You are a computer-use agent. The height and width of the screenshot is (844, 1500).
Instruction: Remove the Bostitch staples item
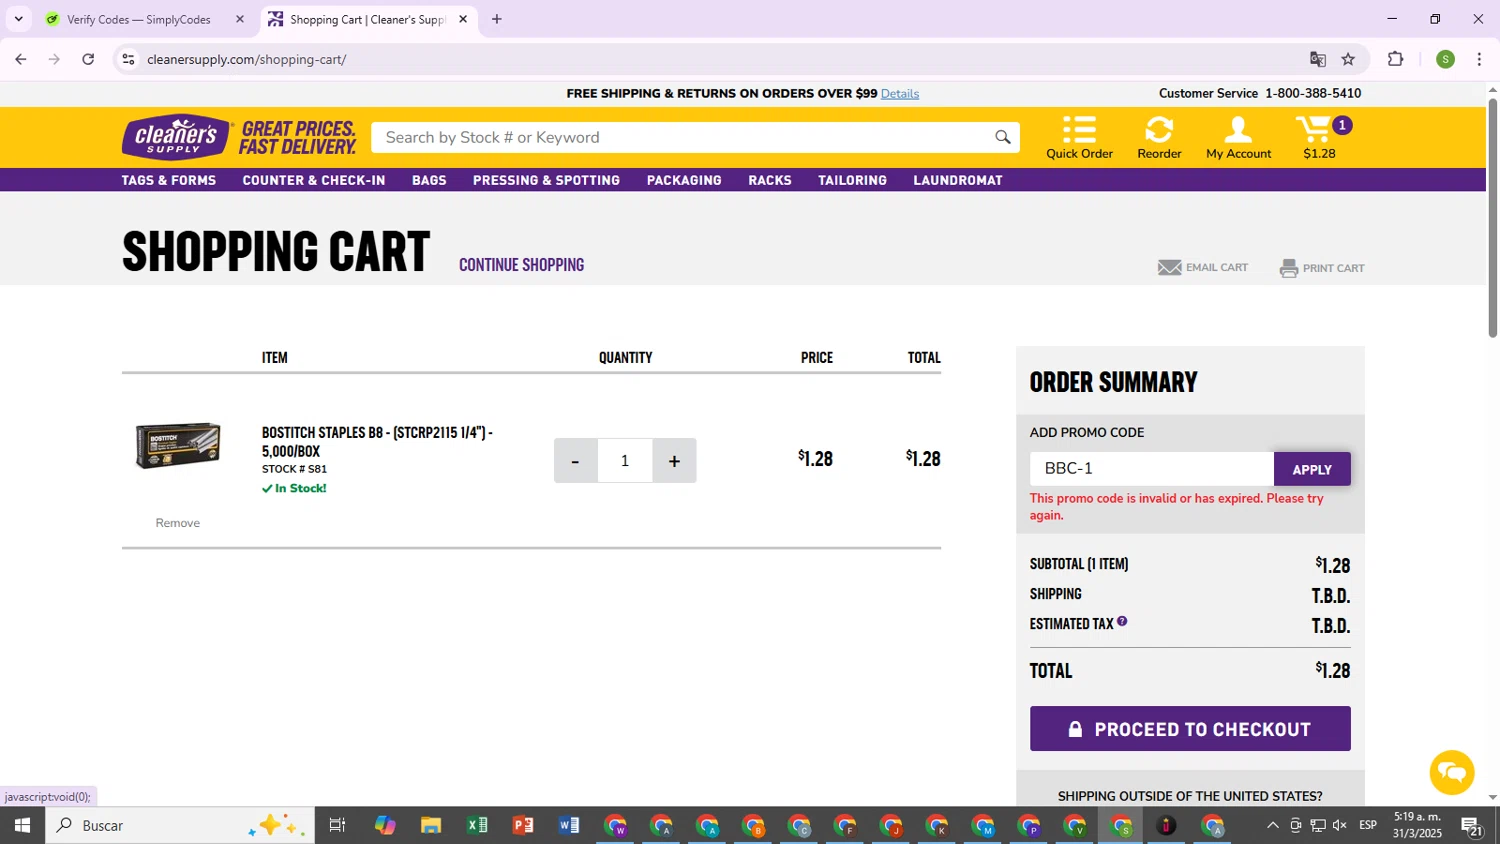(x=178, y=523)
